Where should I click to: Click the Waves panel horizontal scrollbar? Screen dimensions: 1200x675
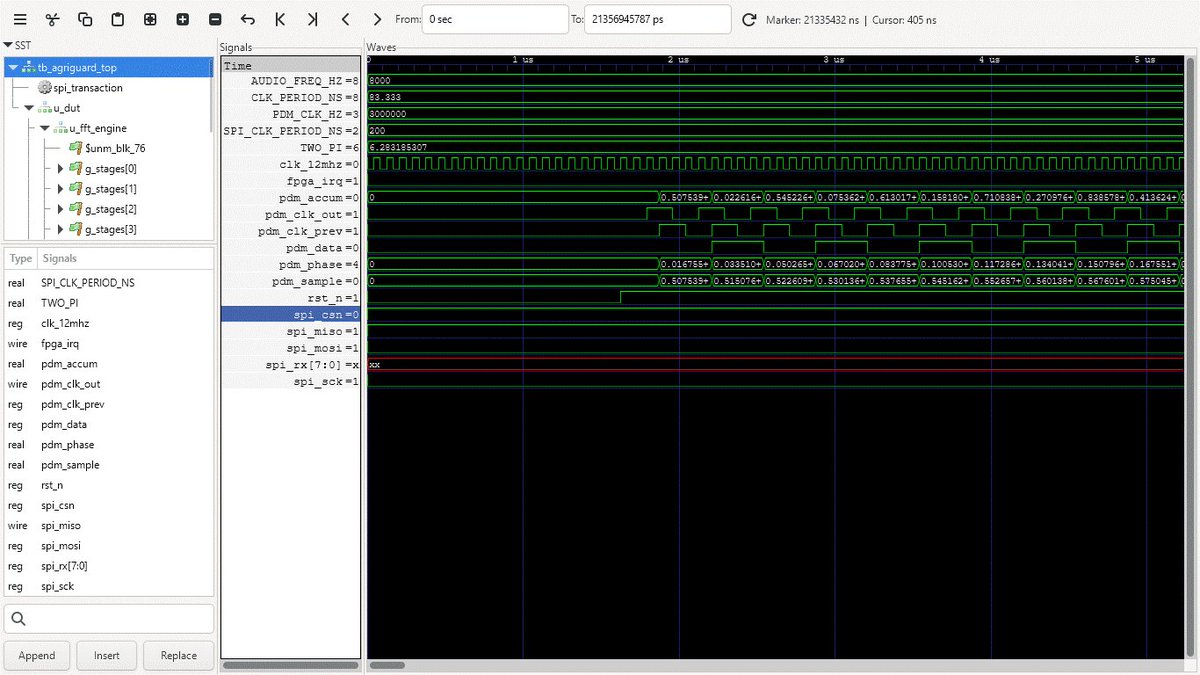click(387, 665)
